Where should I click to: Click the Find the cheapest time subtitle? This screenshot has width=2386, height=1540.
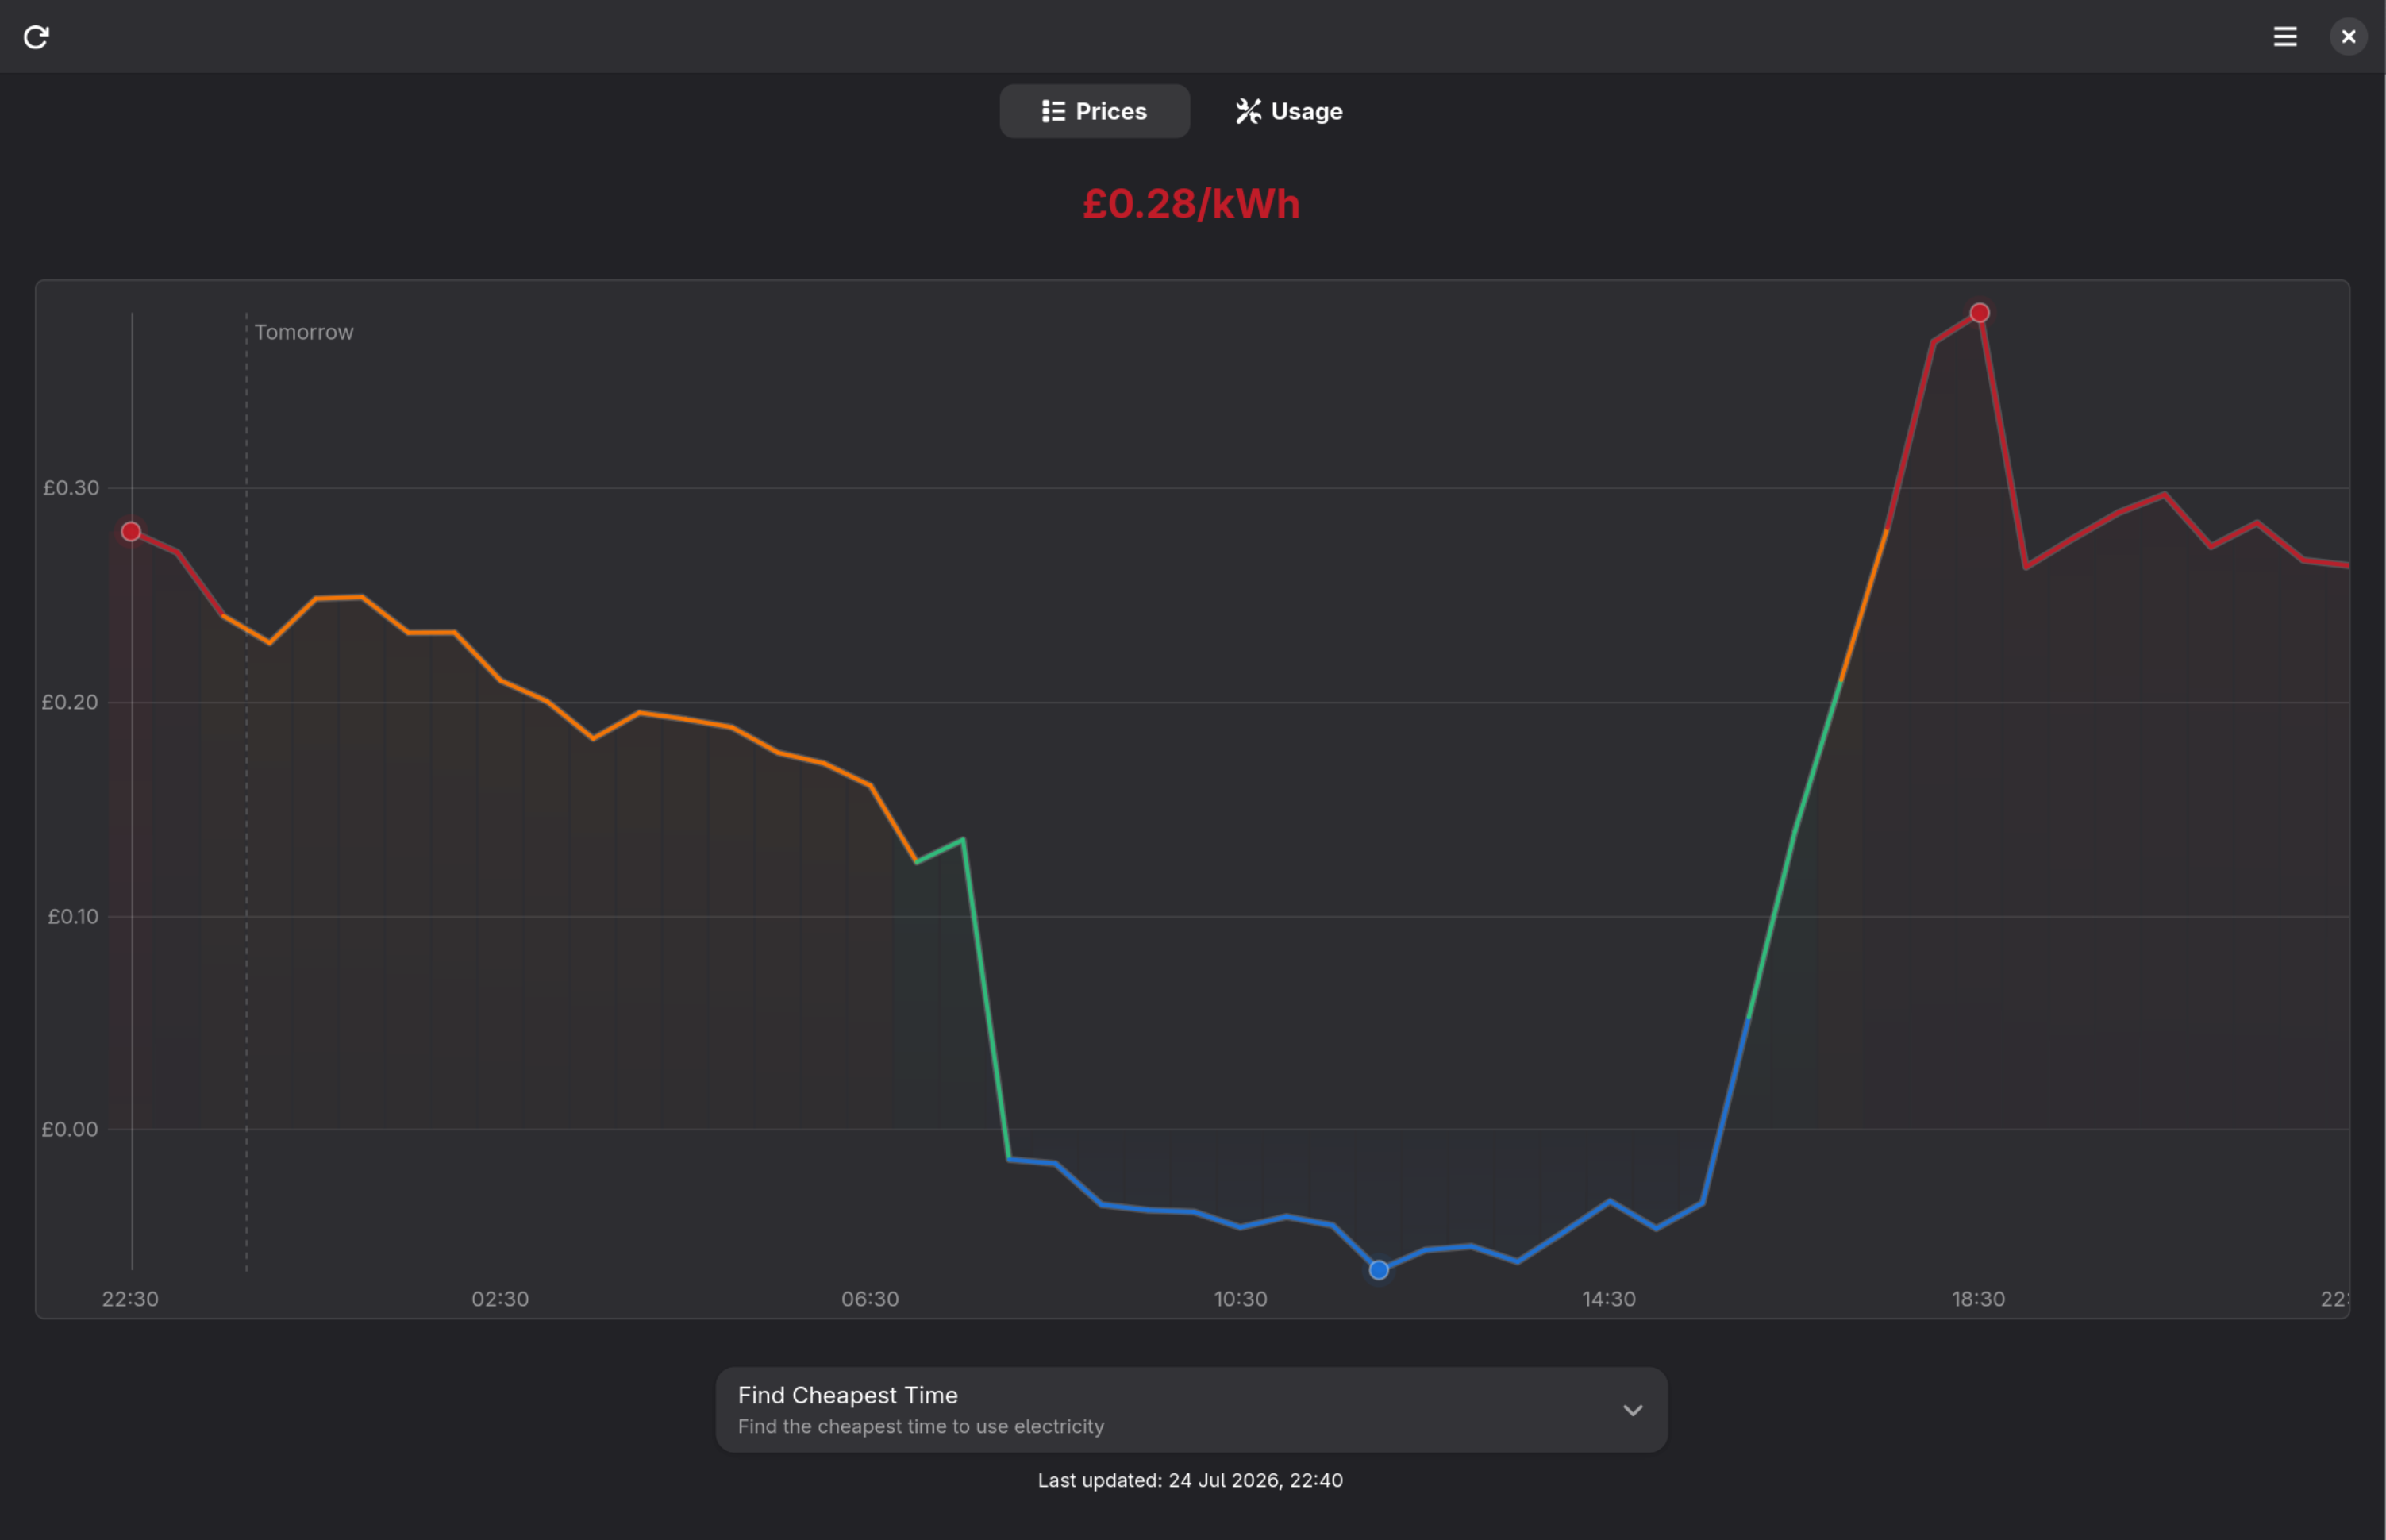921,1427
